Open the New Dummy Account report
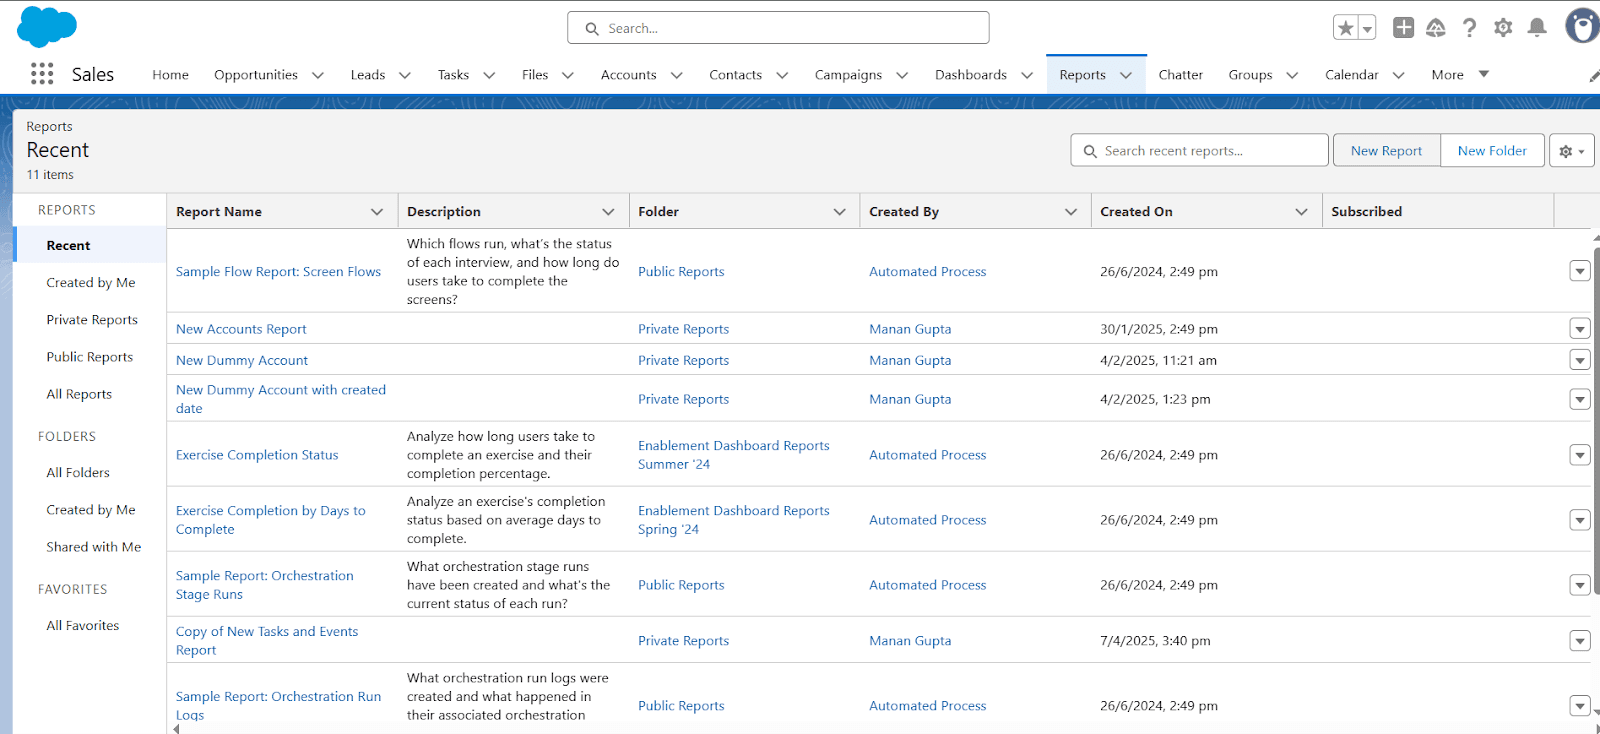Screen dimensions: 1600x734 click(x=242, y=360)
